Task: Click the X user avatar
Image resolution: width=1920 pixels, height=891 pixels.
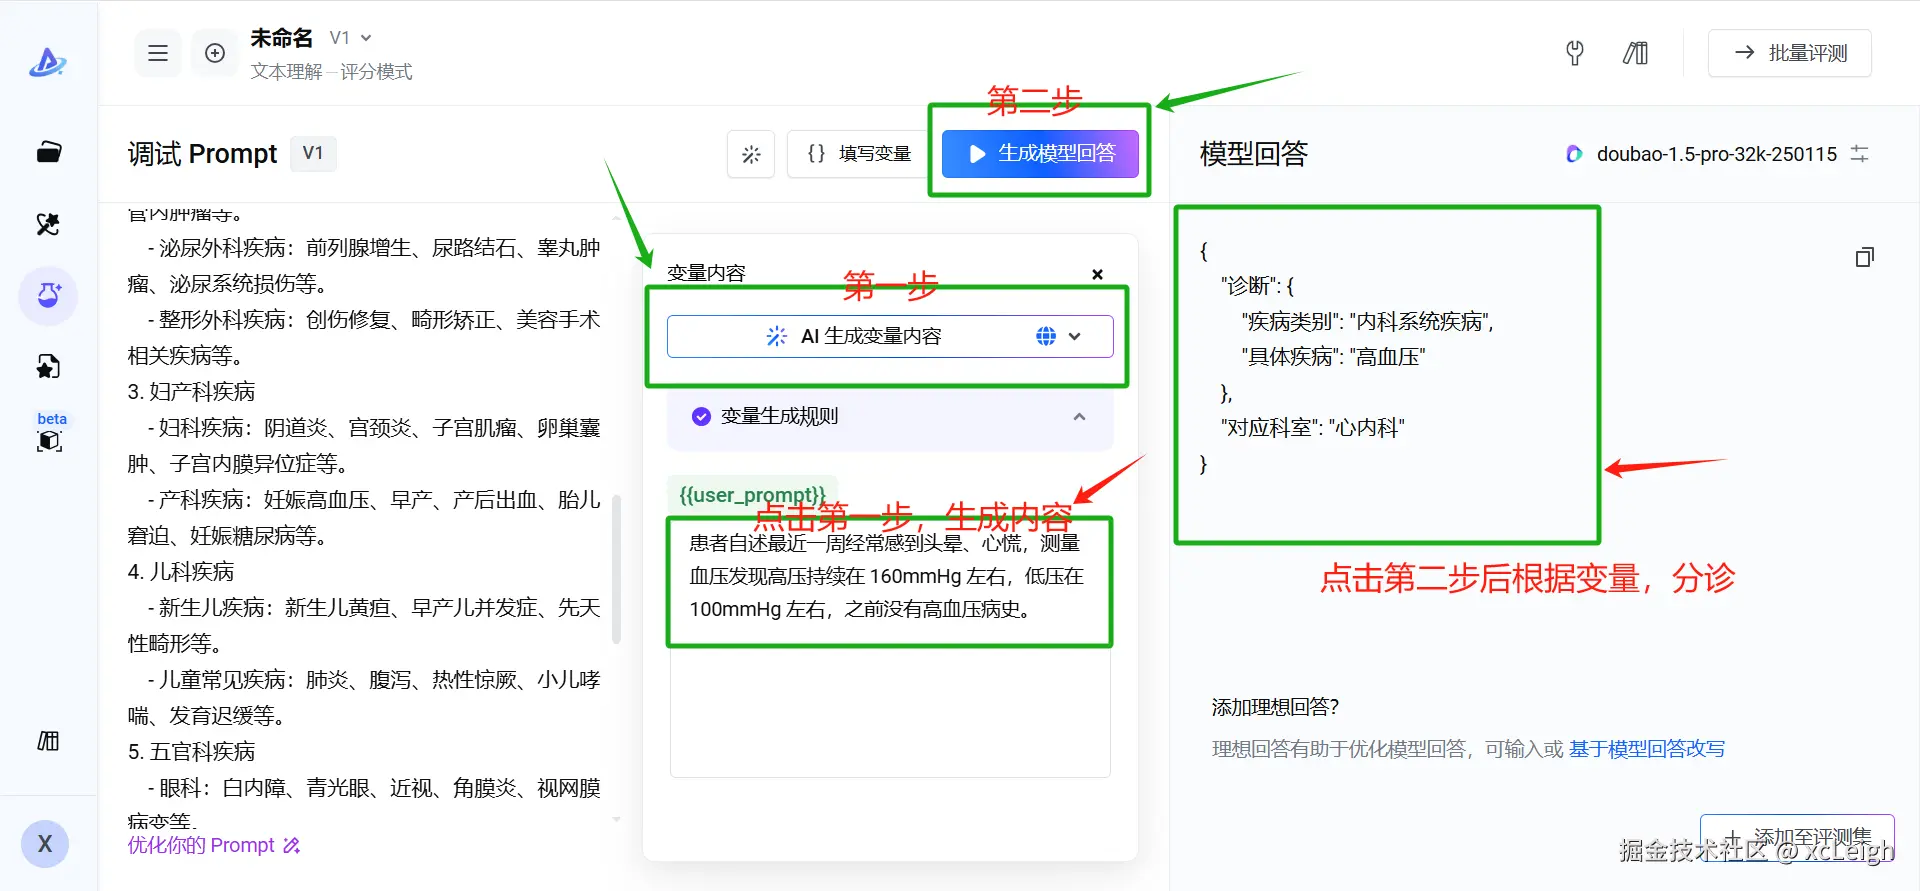Action: [45, 844]
